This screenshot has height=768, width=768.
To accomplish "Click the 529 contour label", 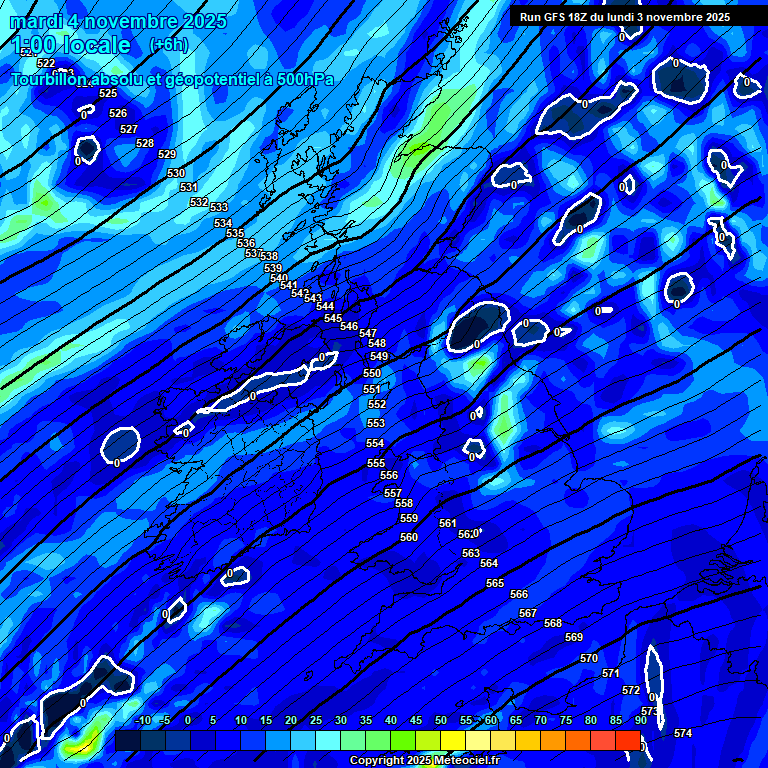I will (167, 154).
